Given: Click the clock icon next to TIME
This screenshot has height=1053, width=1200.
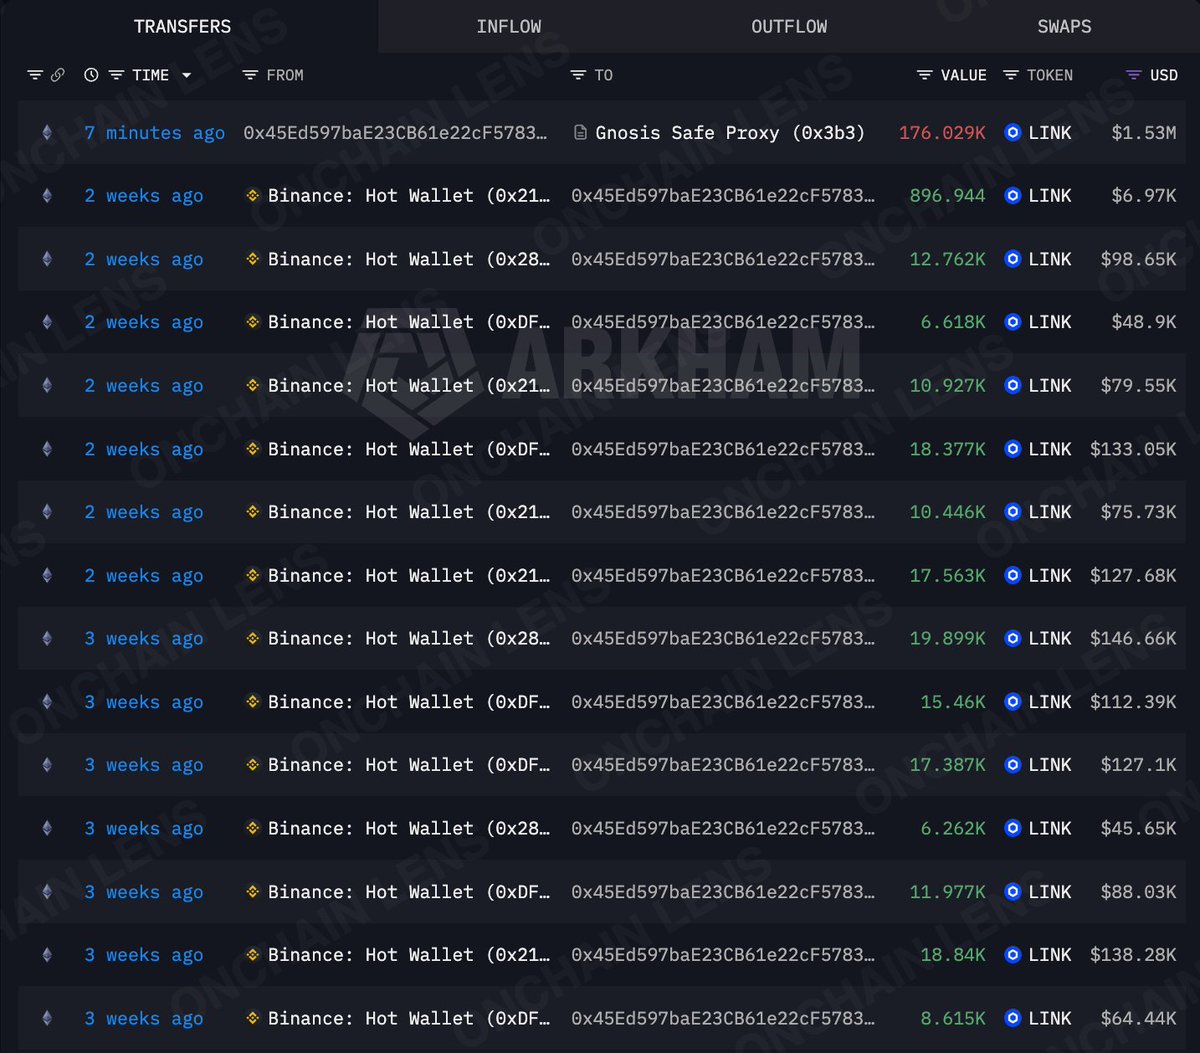Looking at the screenshot, I should tap(91, 75).
